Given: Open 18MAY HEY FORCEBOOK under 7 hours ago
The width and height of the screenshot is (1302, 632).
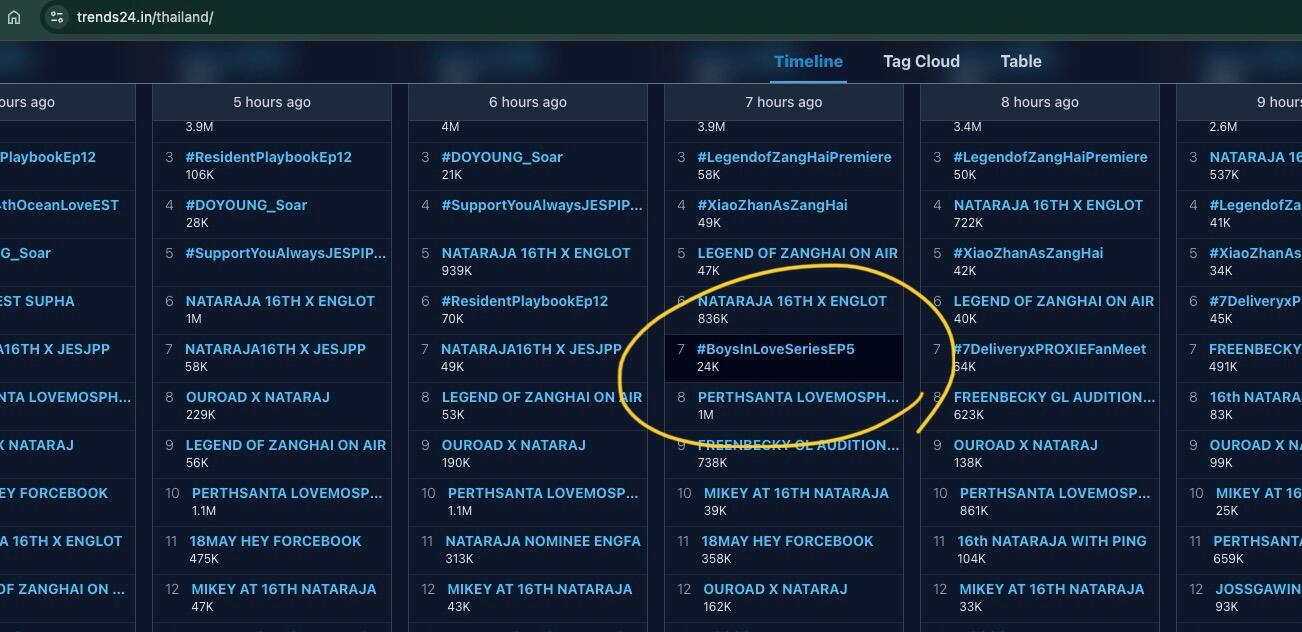Looking at the screenshot, I should click(788, 541).
